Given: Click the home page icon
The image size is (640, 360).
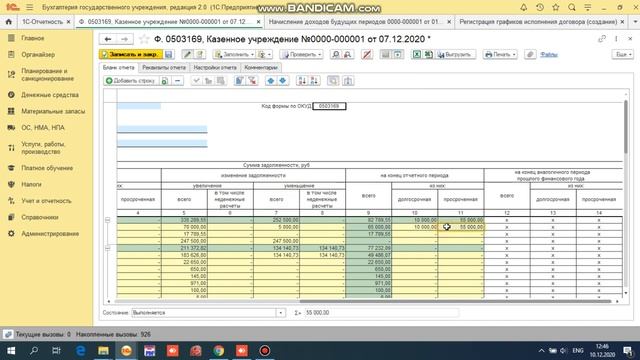Looking at the screenshot, I should pos(9,22).
